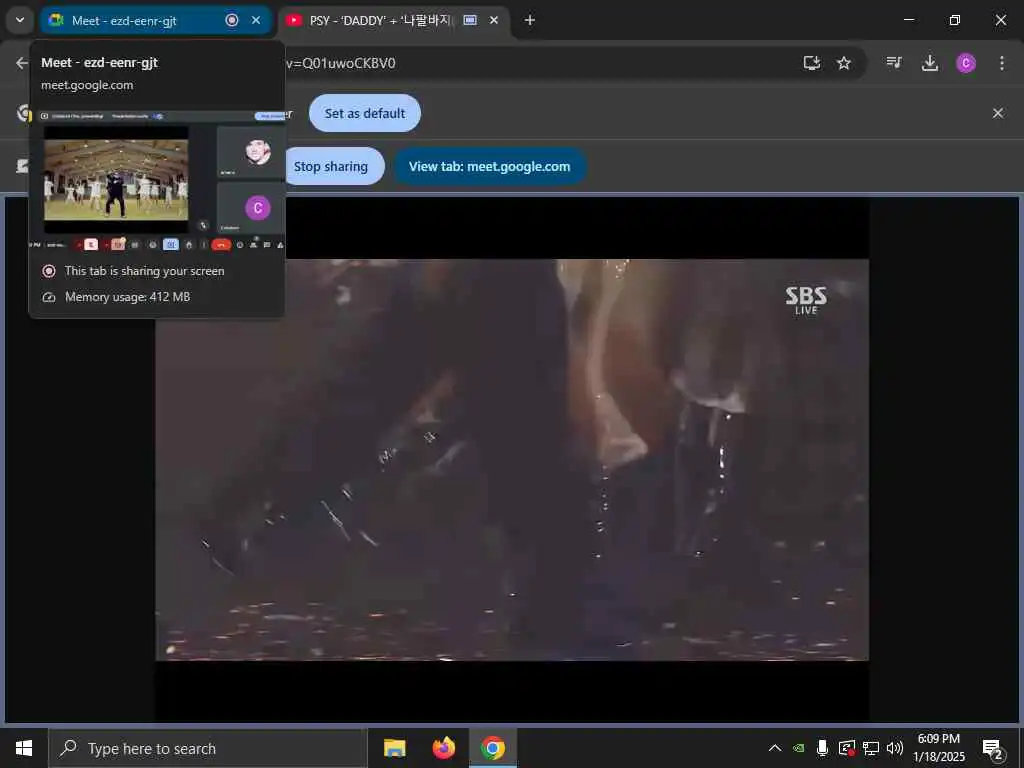The width and height of the screenshot is (1024, 768).
Task: Click the screen-sharing tray icon with red dot
Action: pyautogui.click(x=846, y=748)
